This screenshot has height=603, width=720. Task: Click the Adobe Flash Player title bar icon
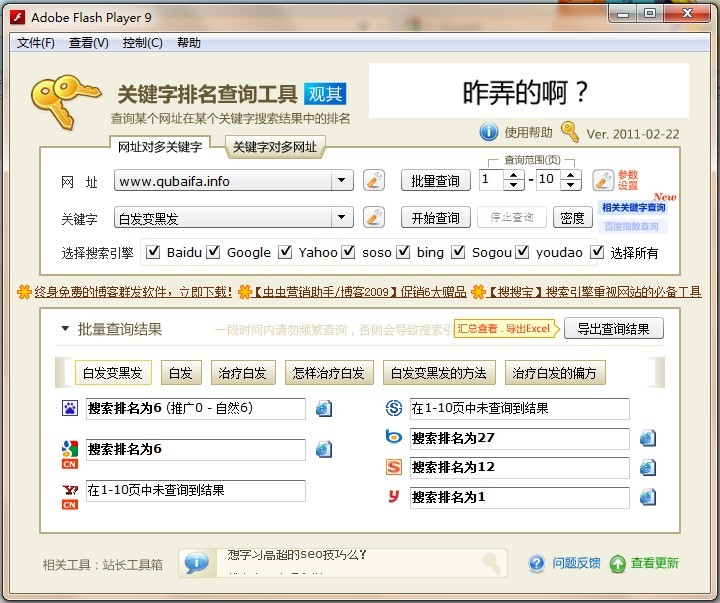coord(17,17)
